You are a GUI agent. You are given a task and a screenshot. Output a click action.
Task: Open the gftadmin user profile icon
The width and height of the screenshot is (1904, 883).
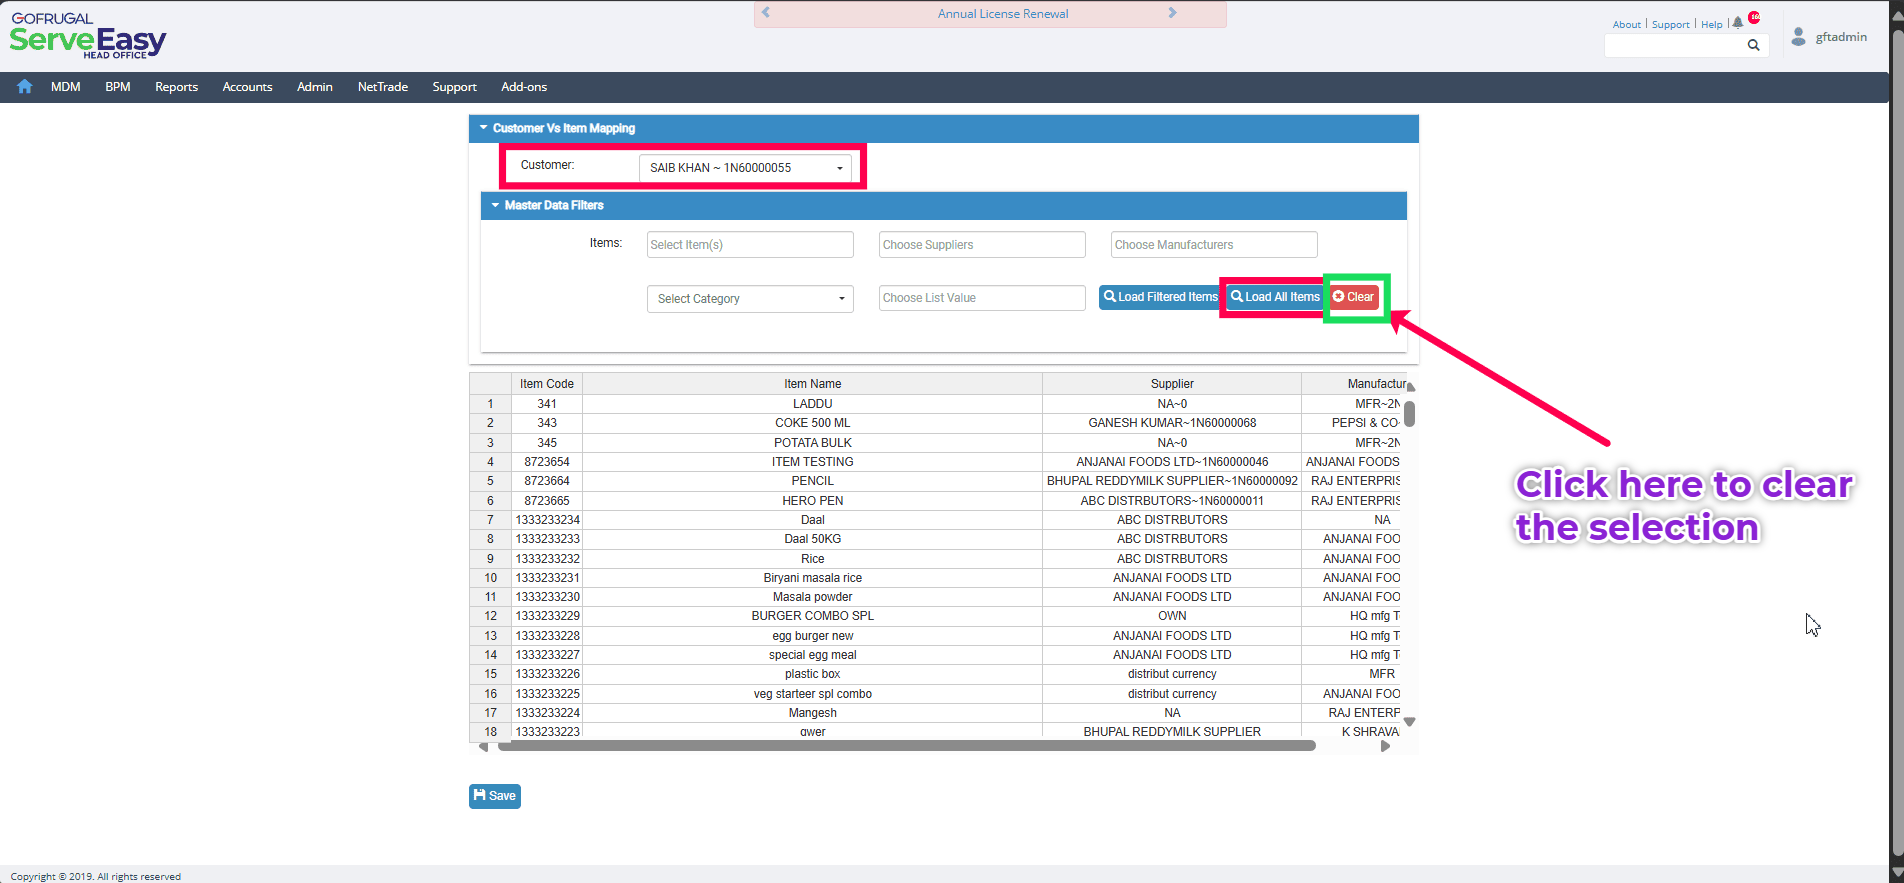click(x=1799, y=37)
